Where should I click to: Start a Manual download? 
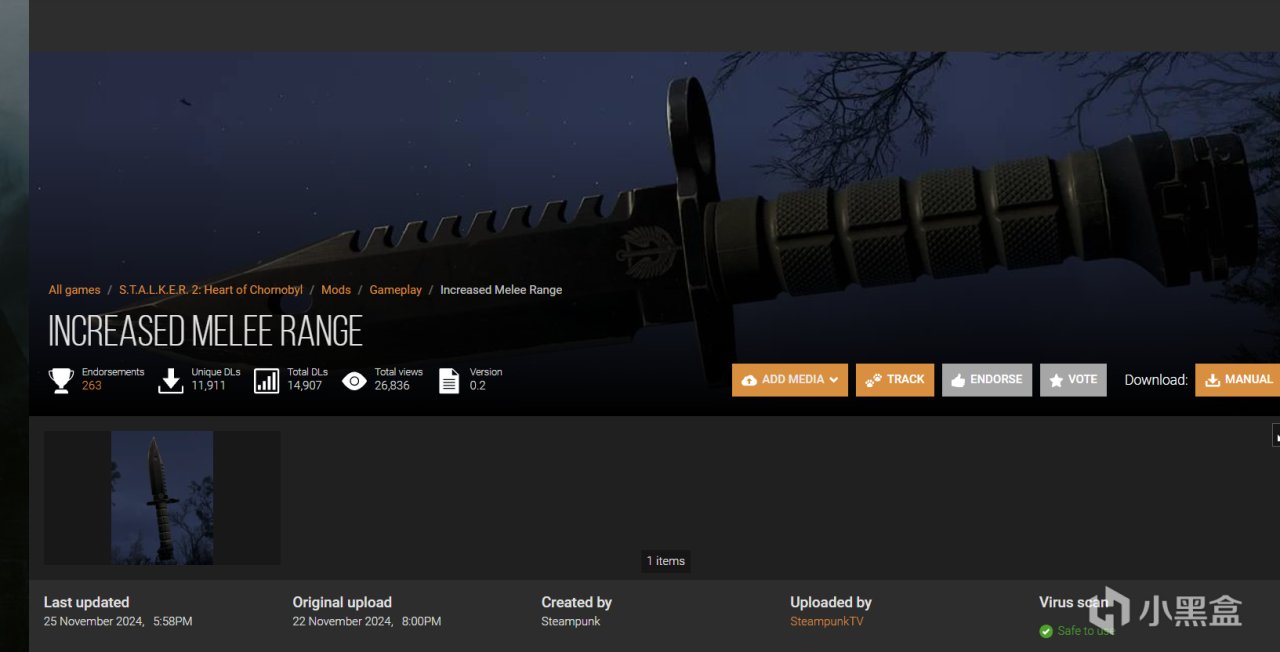click(1238, 380)
